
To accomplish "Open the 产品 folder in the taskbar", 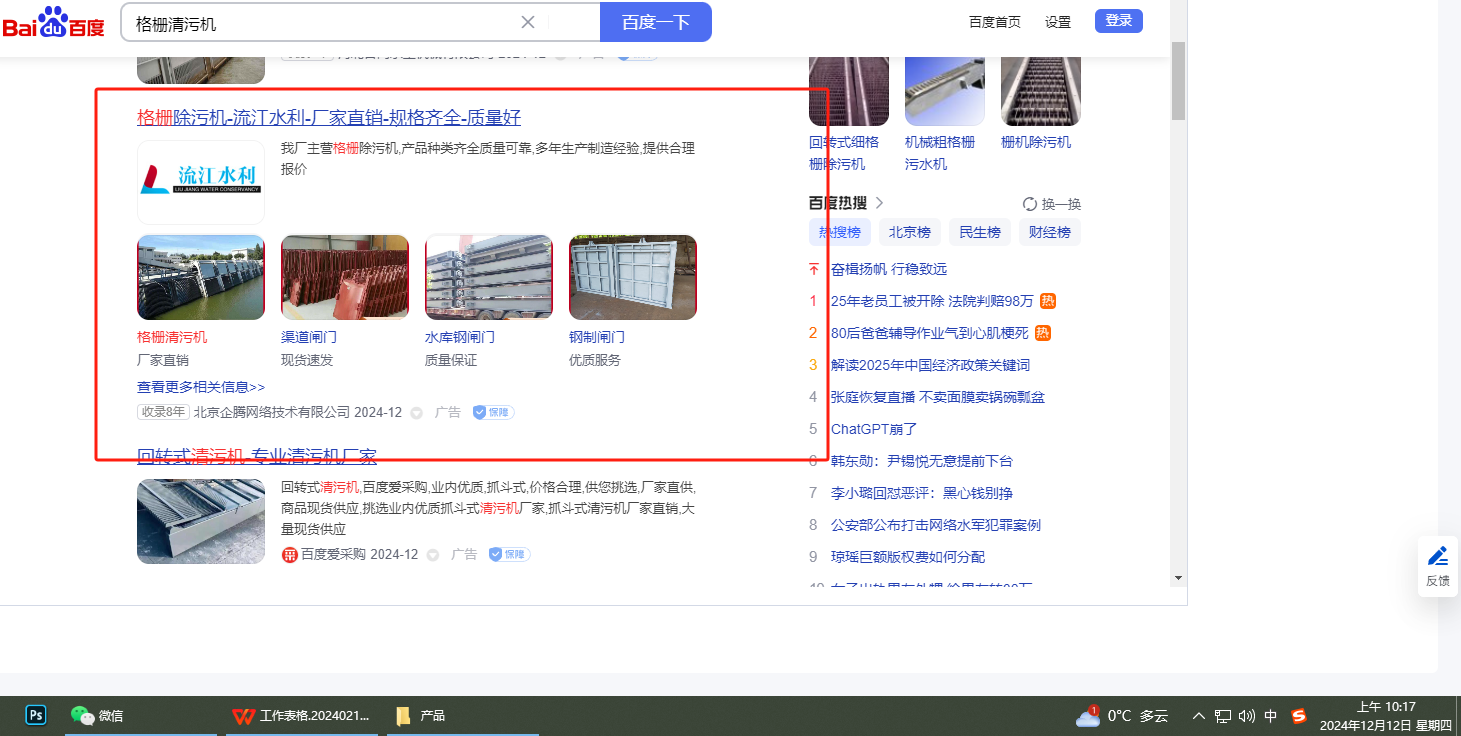I will click(x=463, y=715).
